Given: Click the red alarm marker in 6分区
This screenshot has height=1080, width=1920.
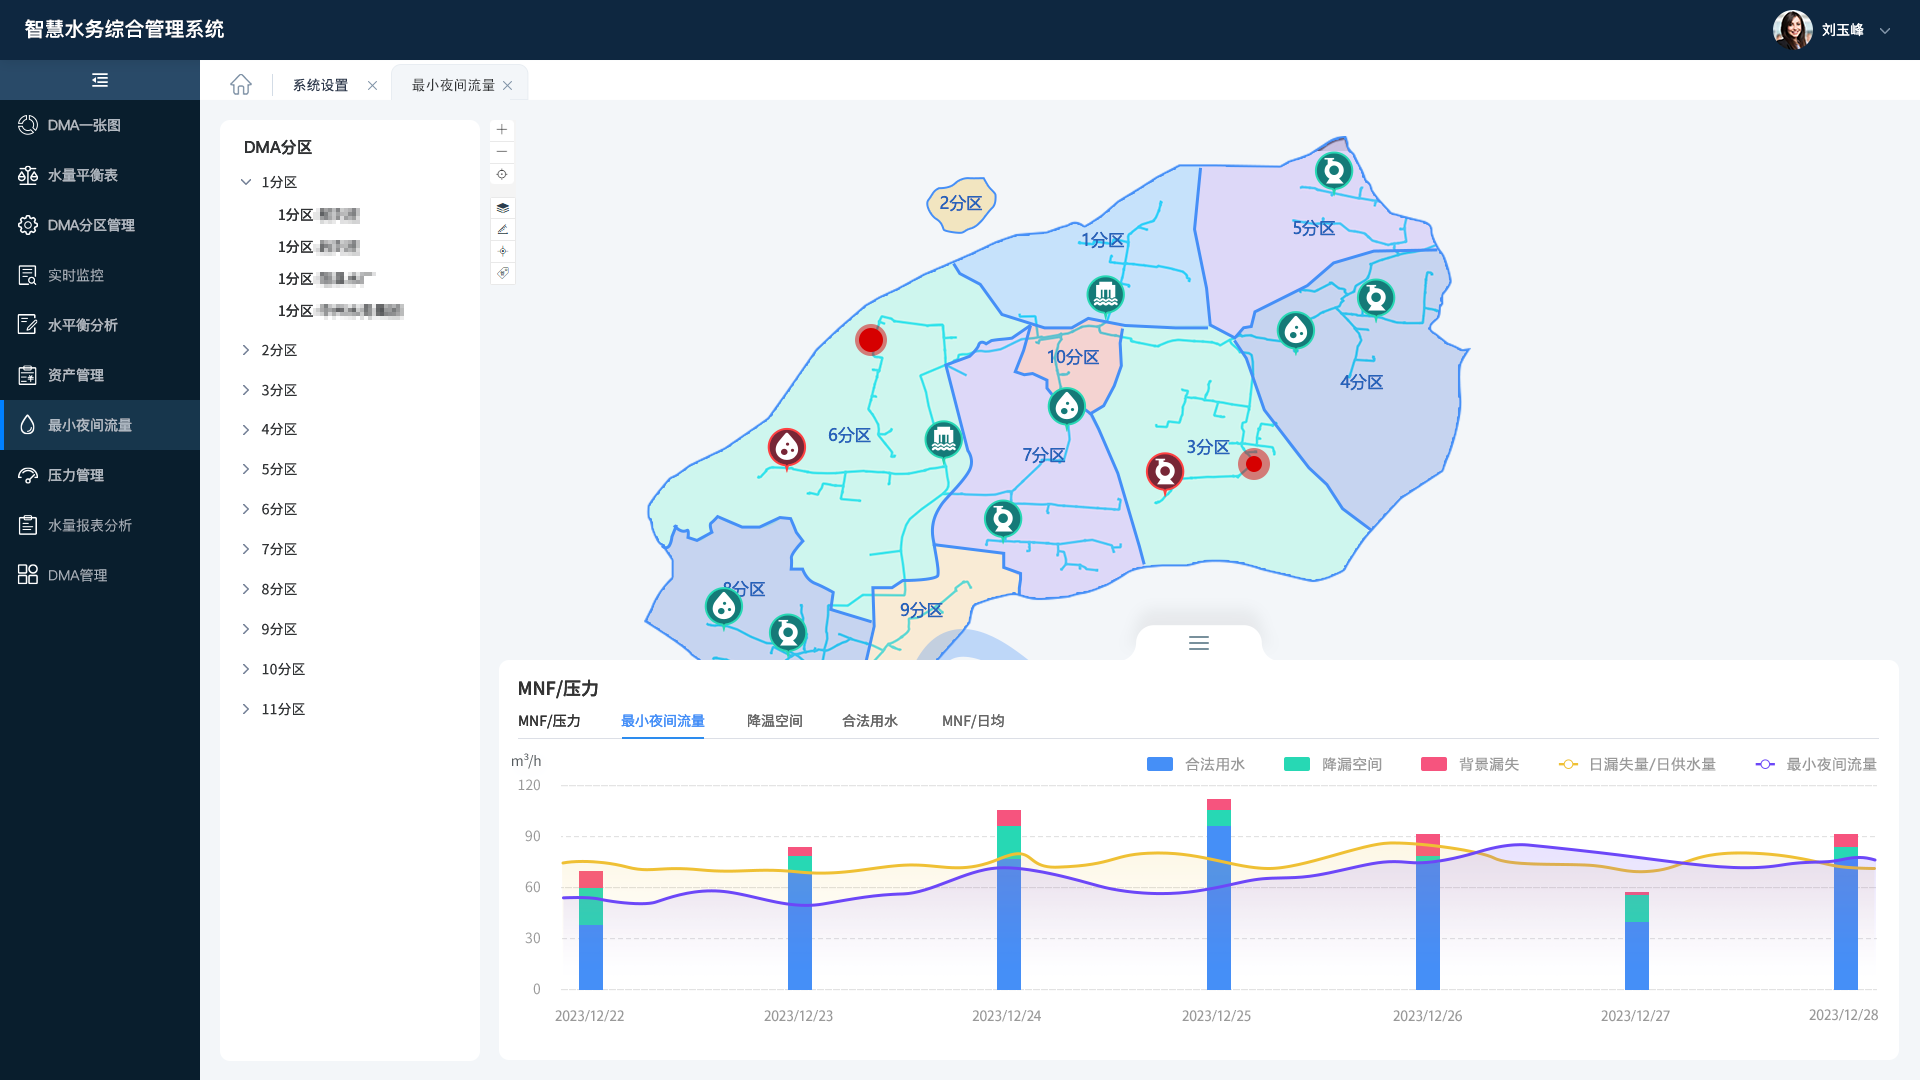Looking at the screenshot, I should (x=871, y=340).
